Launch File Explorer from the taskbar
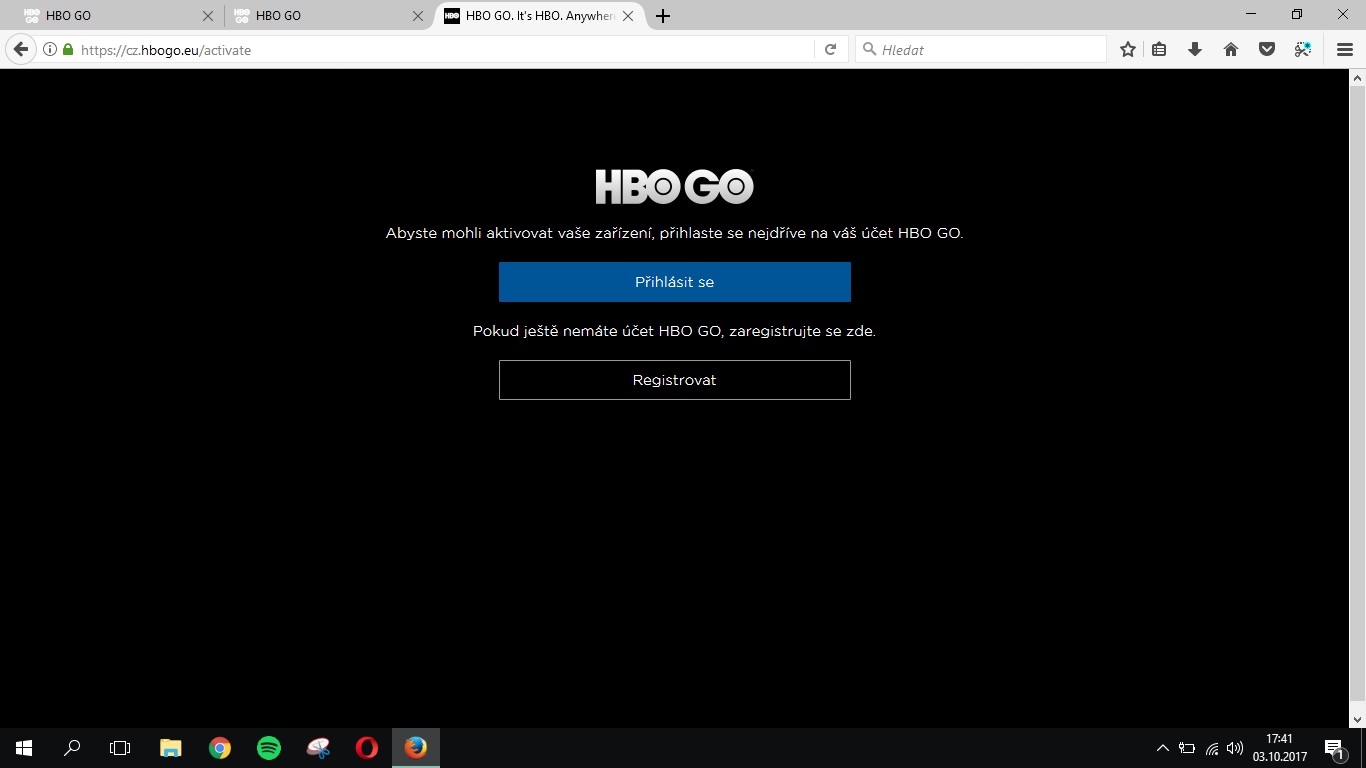 171,748
